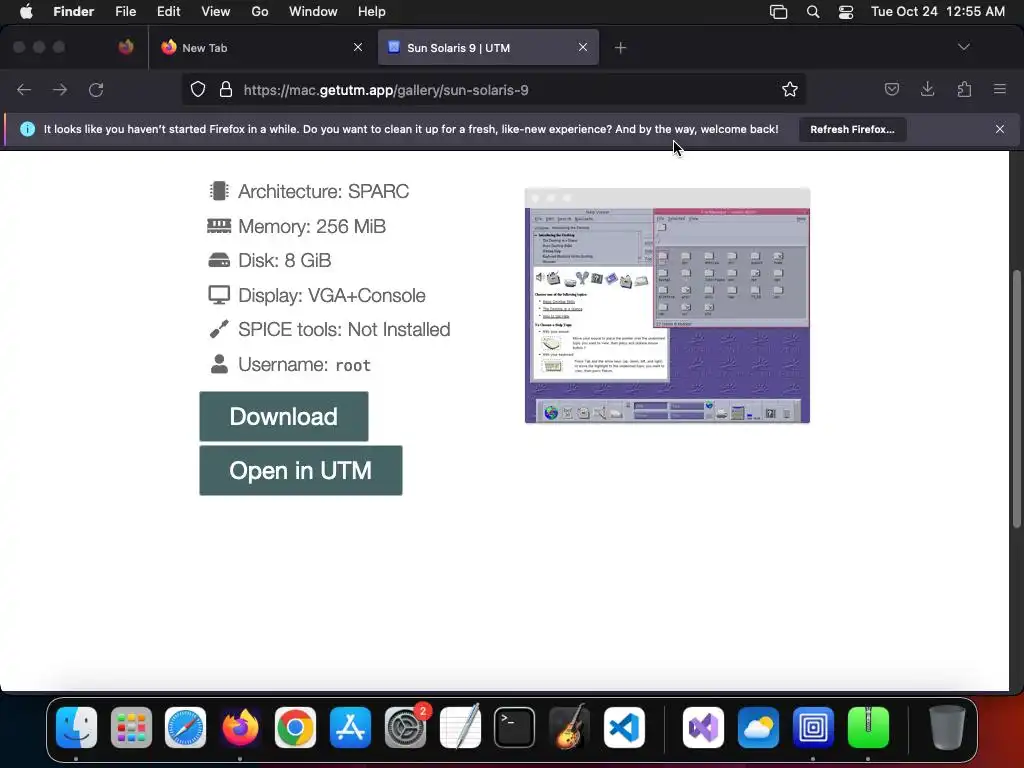
Task: Expand the list all tabs chevron
Action: (x=963, y=47)
